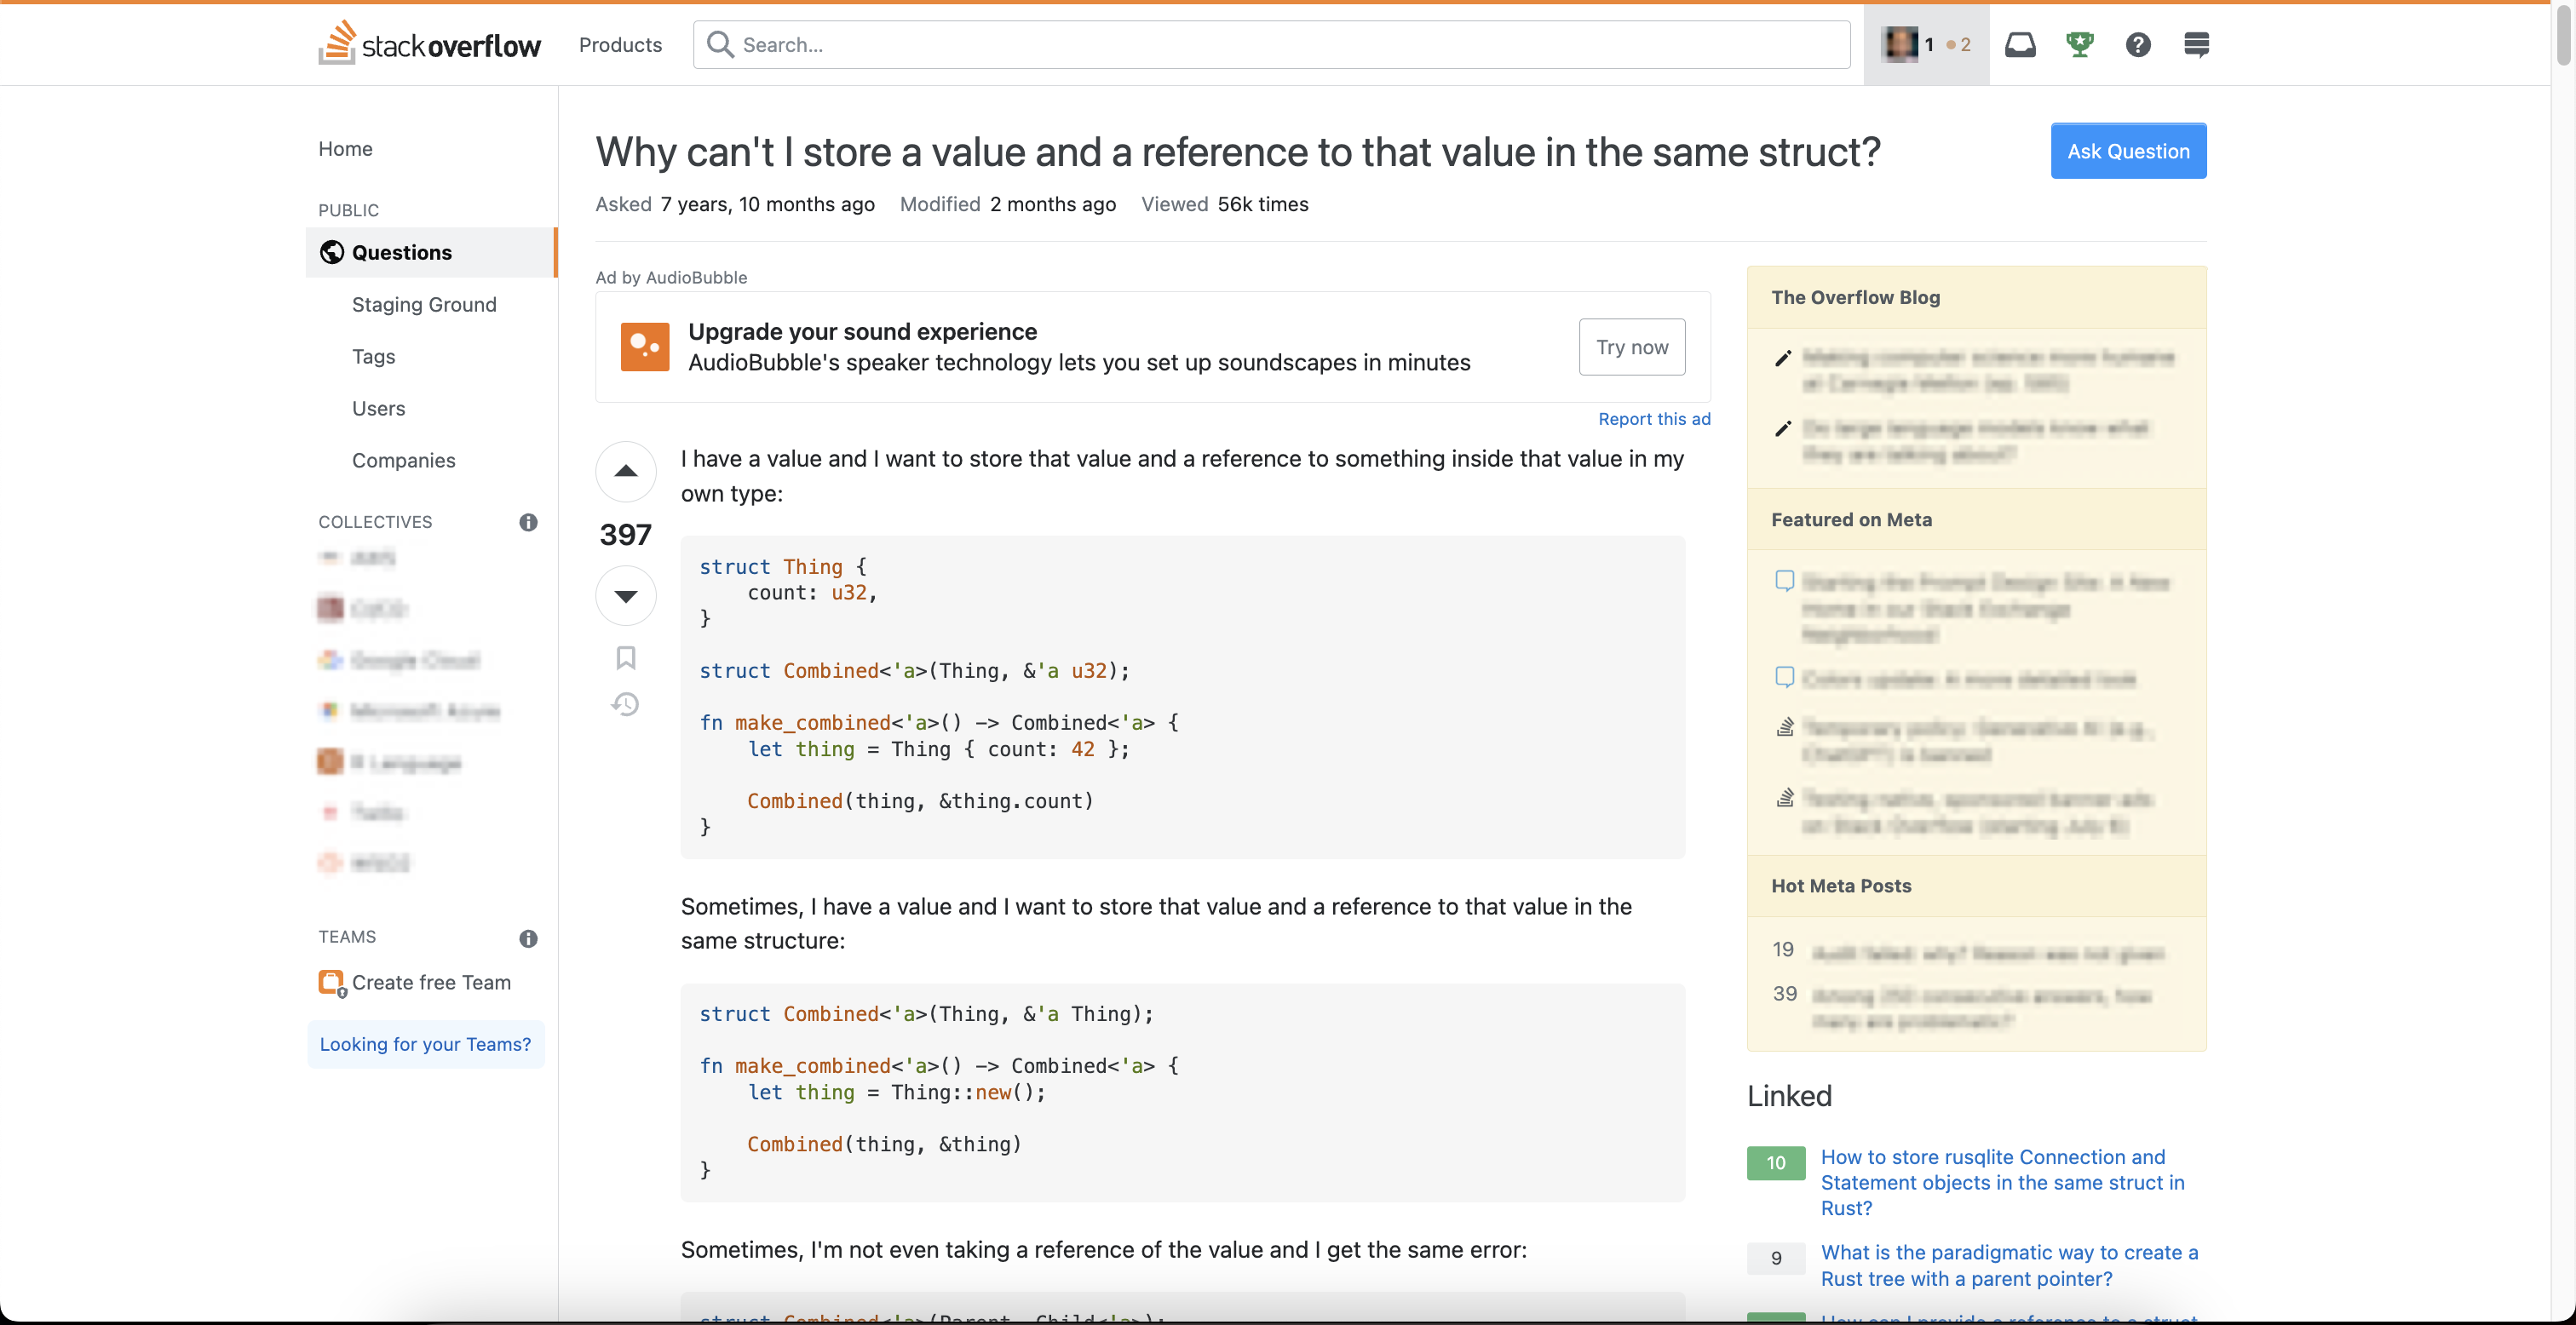The image size is (2576, 1325).
Task: Click the bookmark save icon
Action: (624, 657)
